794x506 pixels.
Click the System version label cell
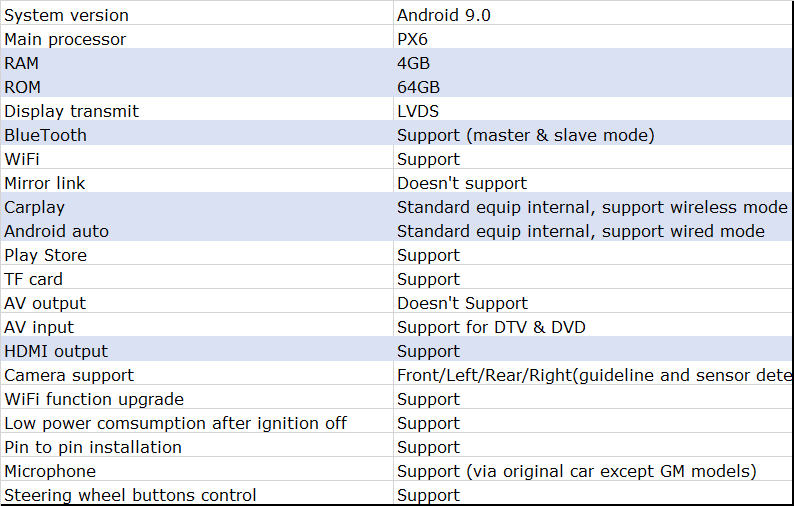coord(66,15)
